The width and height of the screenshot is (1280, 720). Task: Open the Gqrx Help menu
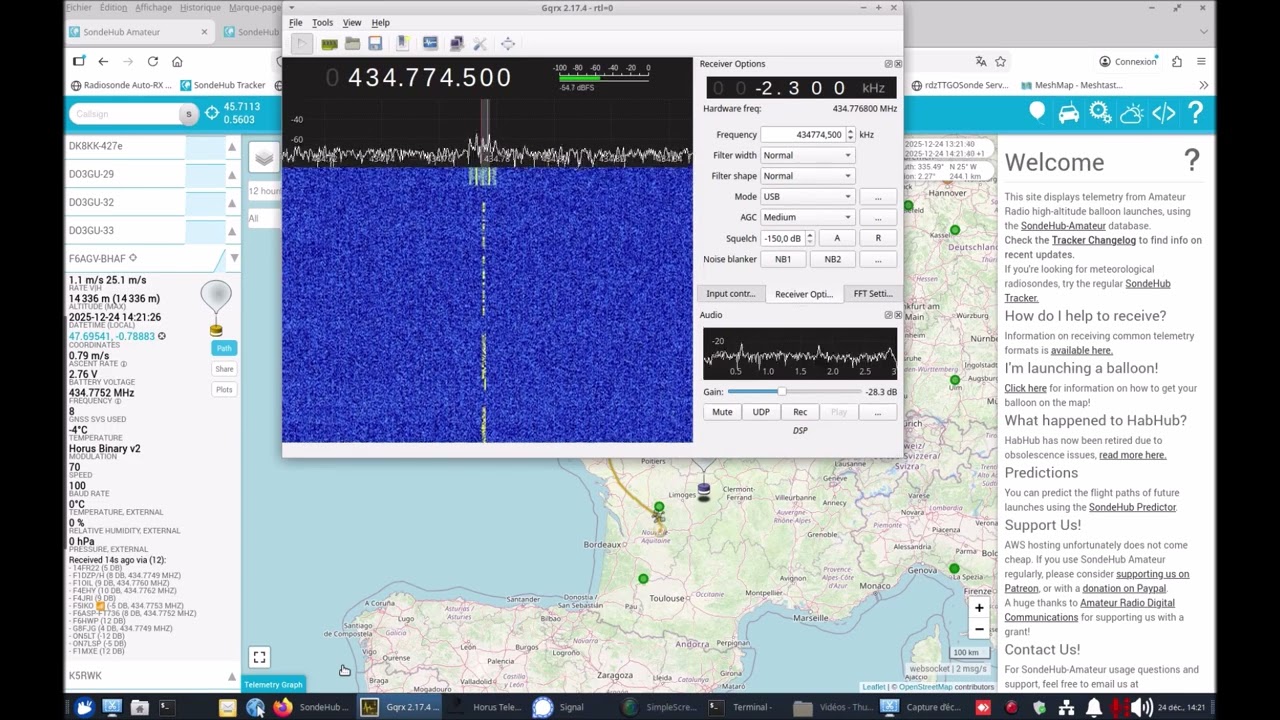(x=381, y=22)
